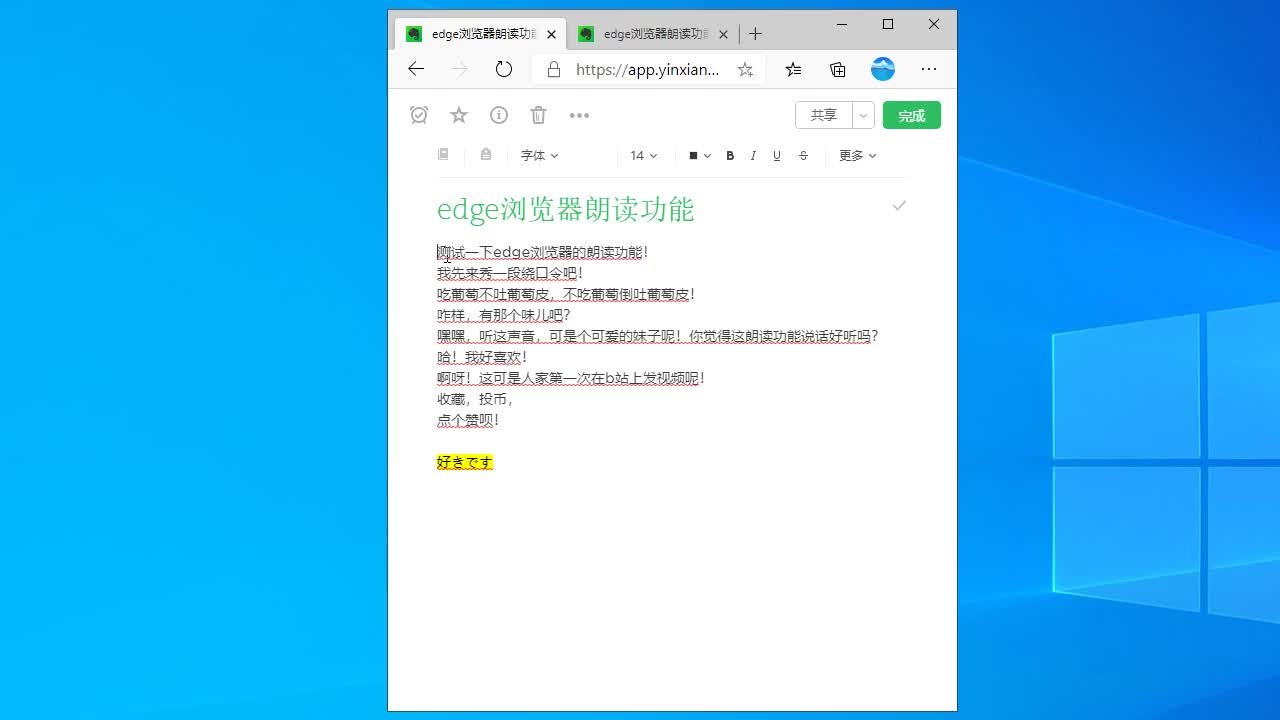This screenshot has width=1280, height=720.
Task: Close the second Evernote tab
Action: (x=723, y=34)
